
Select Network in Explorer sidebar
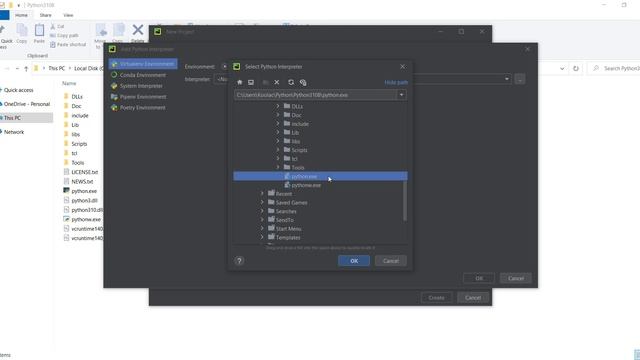pos(14,132)
